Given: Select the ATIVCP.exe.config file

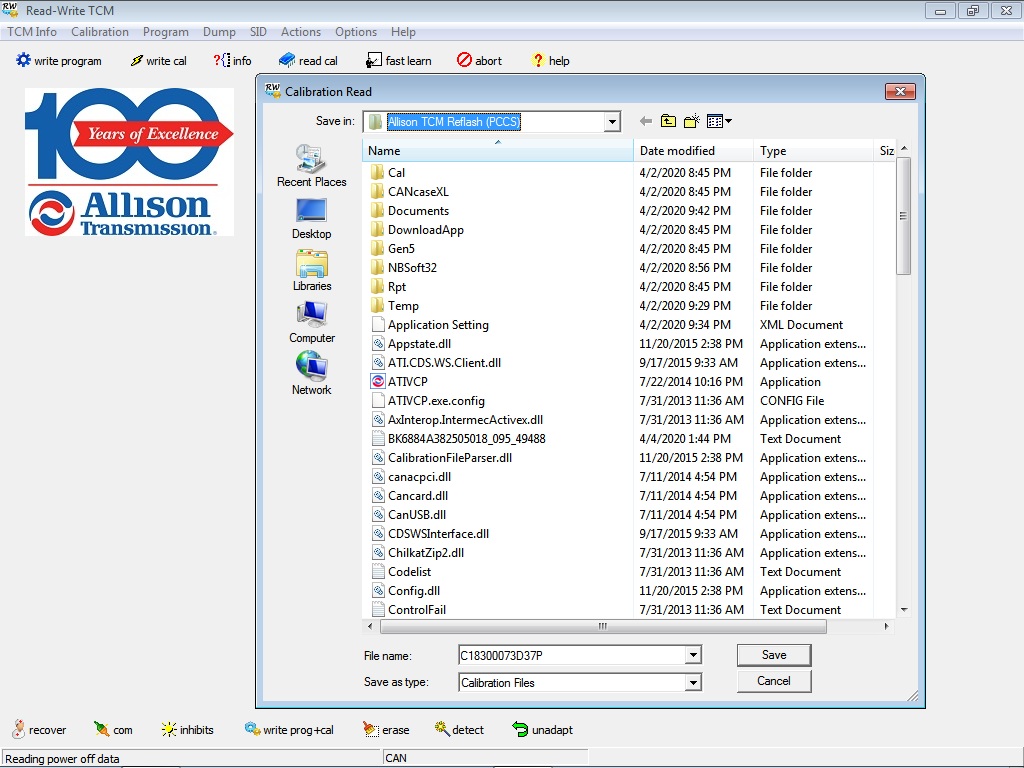Looking at the screenshot, I should tap(428, 400).
